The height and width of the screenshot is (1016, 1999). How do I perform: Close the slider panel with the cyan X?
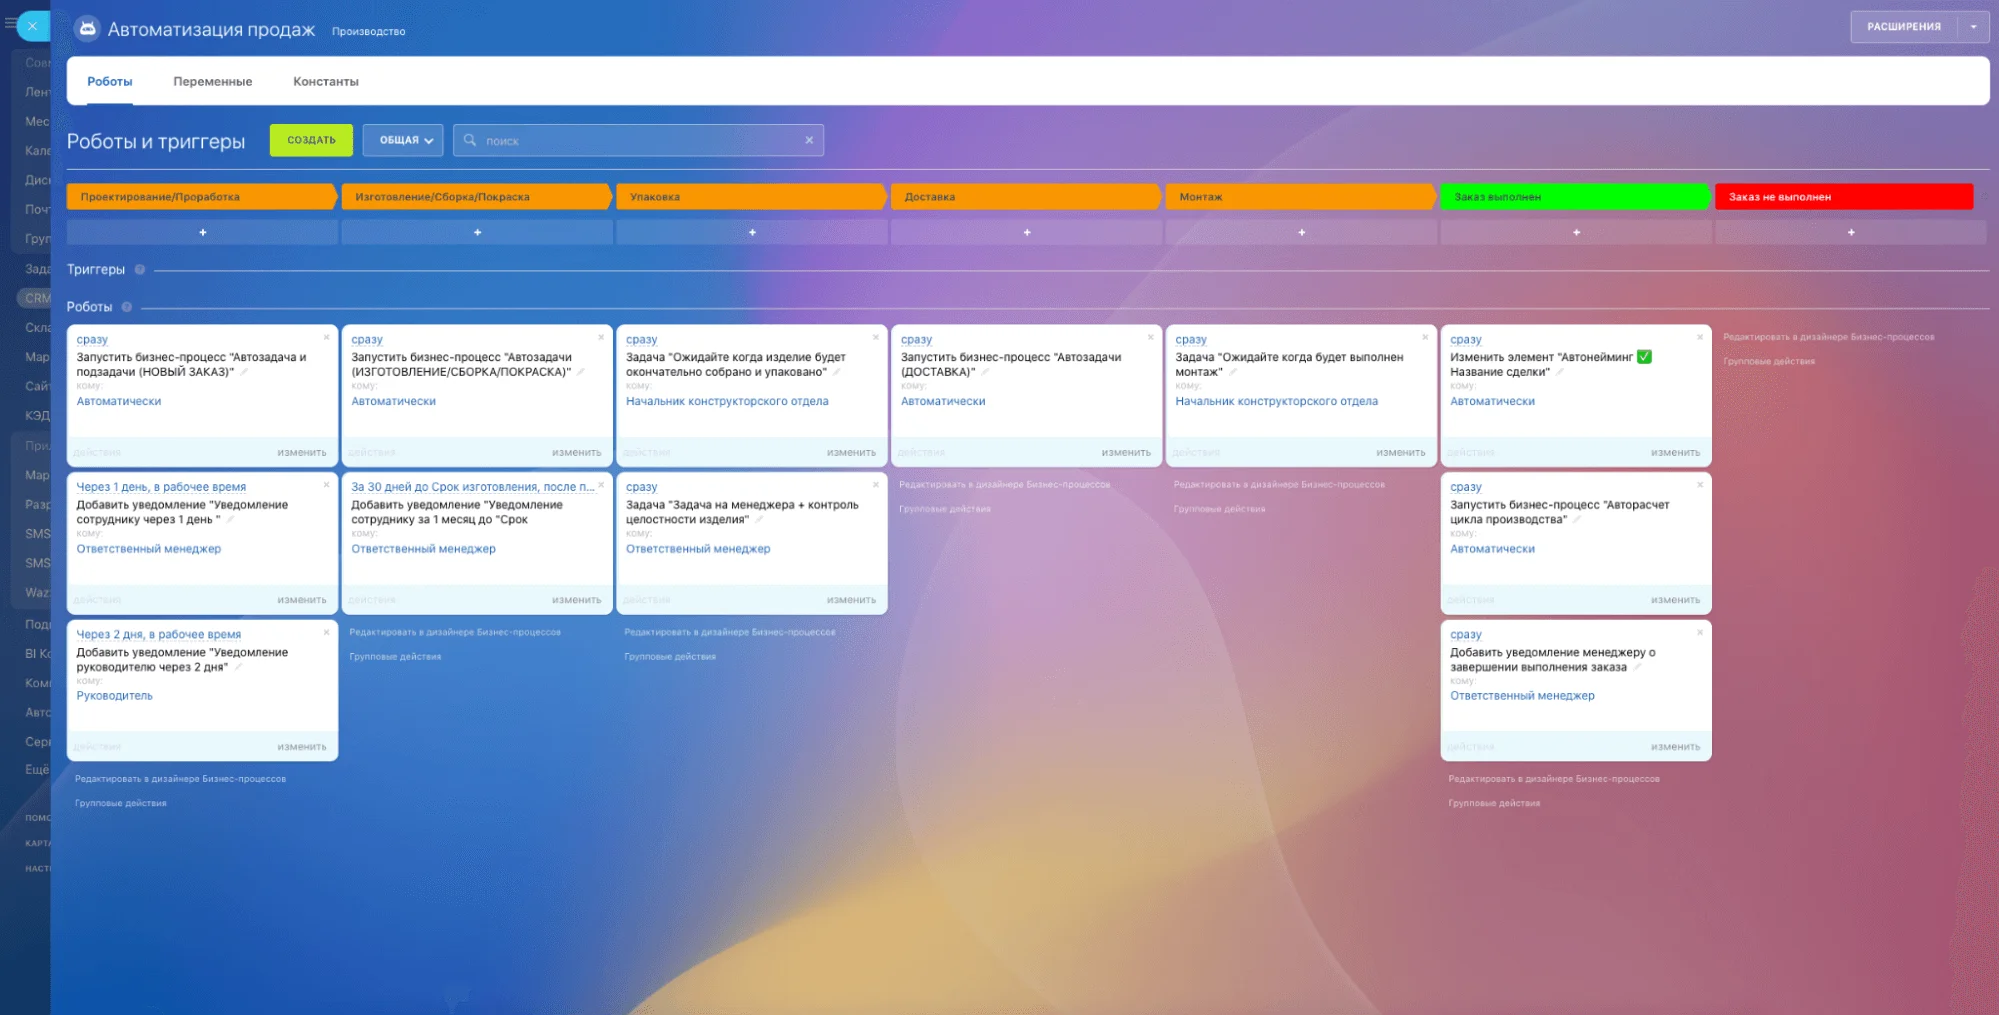pos(32,26)
